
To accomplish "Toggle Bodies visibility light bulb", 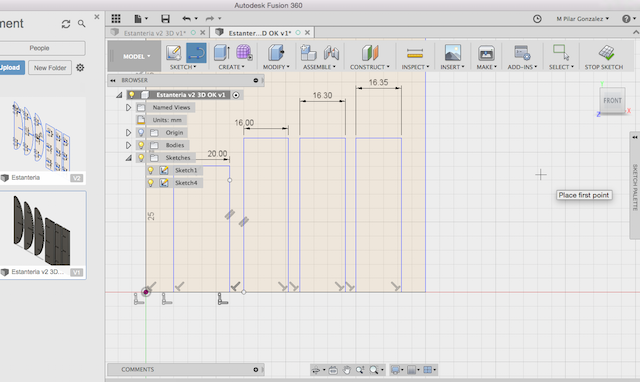I will coord(141,145).
